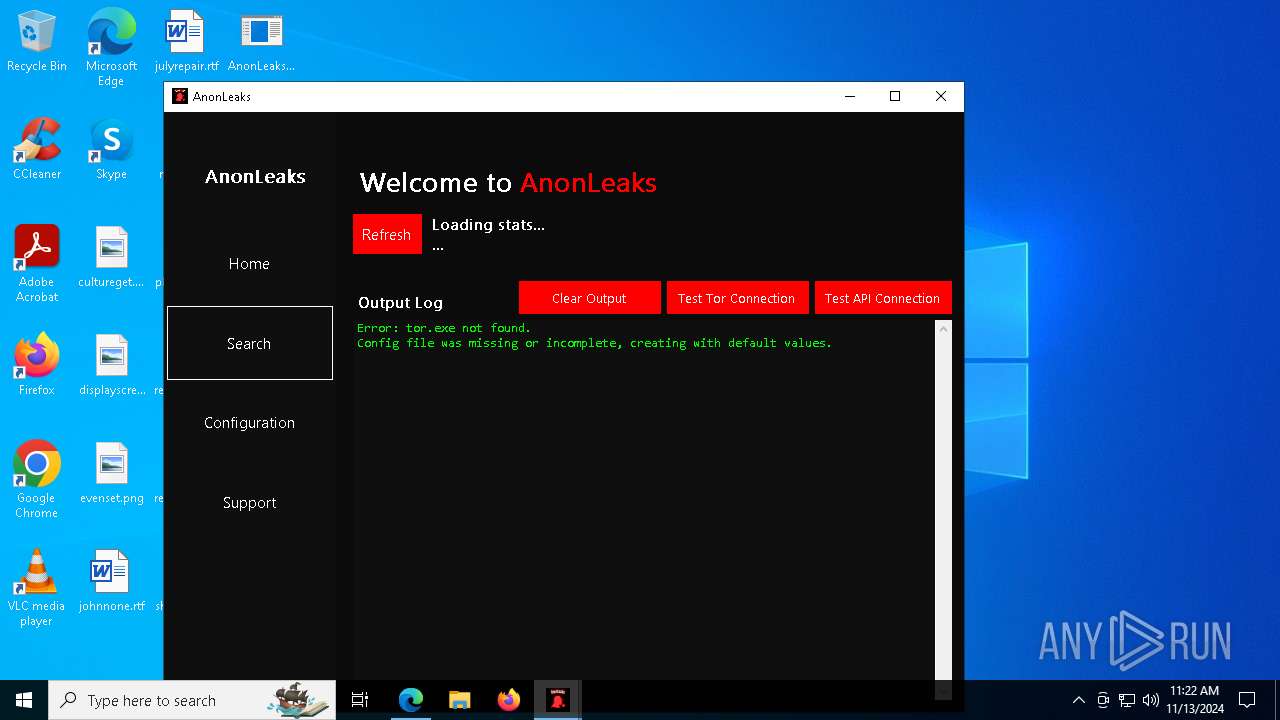The image size is (1280, 720).
Task: Open Skype desktop shortcut
Action: [111, 150]
